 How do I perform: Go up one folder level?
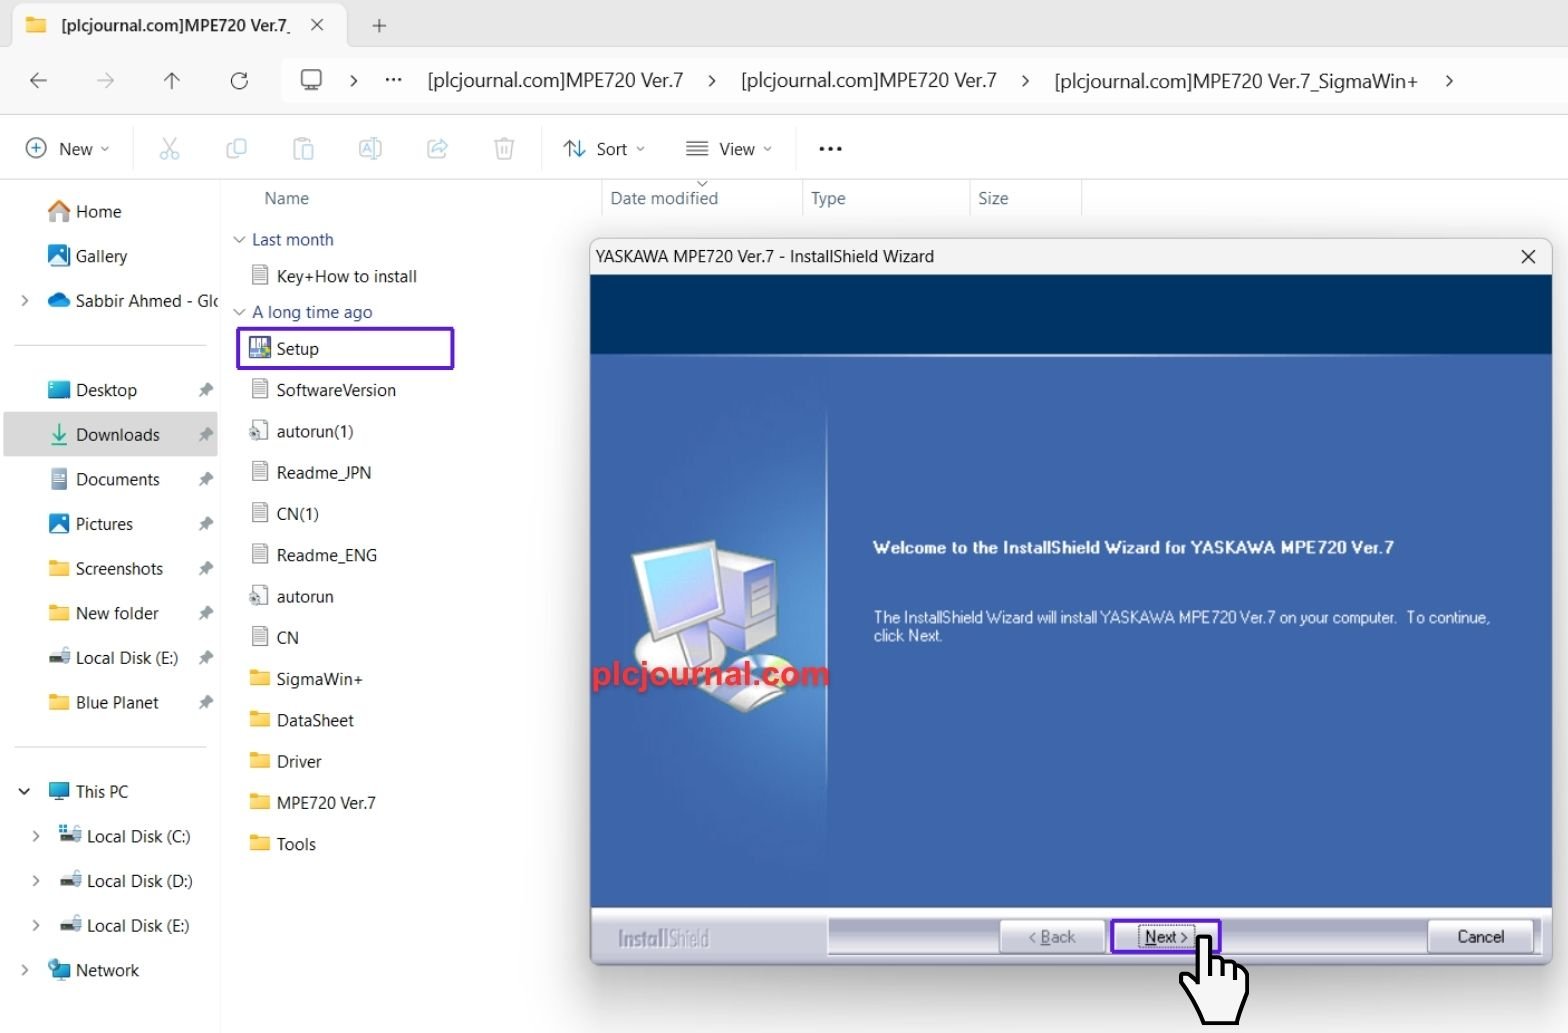pyautogui.click(x=172, y=81)
